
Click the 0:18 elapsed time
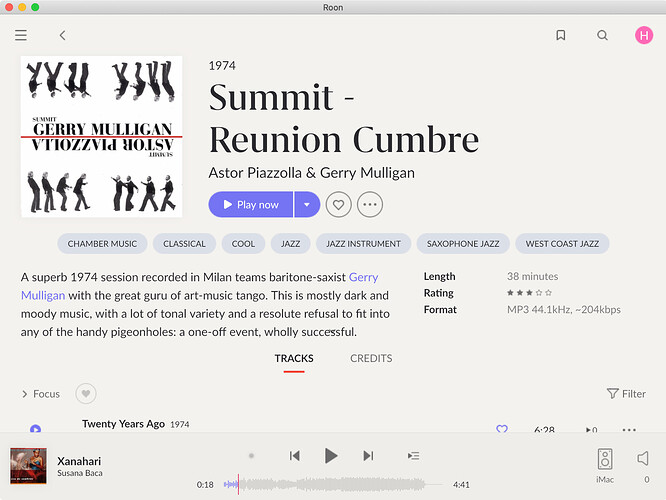pyautogui.click(x=205, y=485)
